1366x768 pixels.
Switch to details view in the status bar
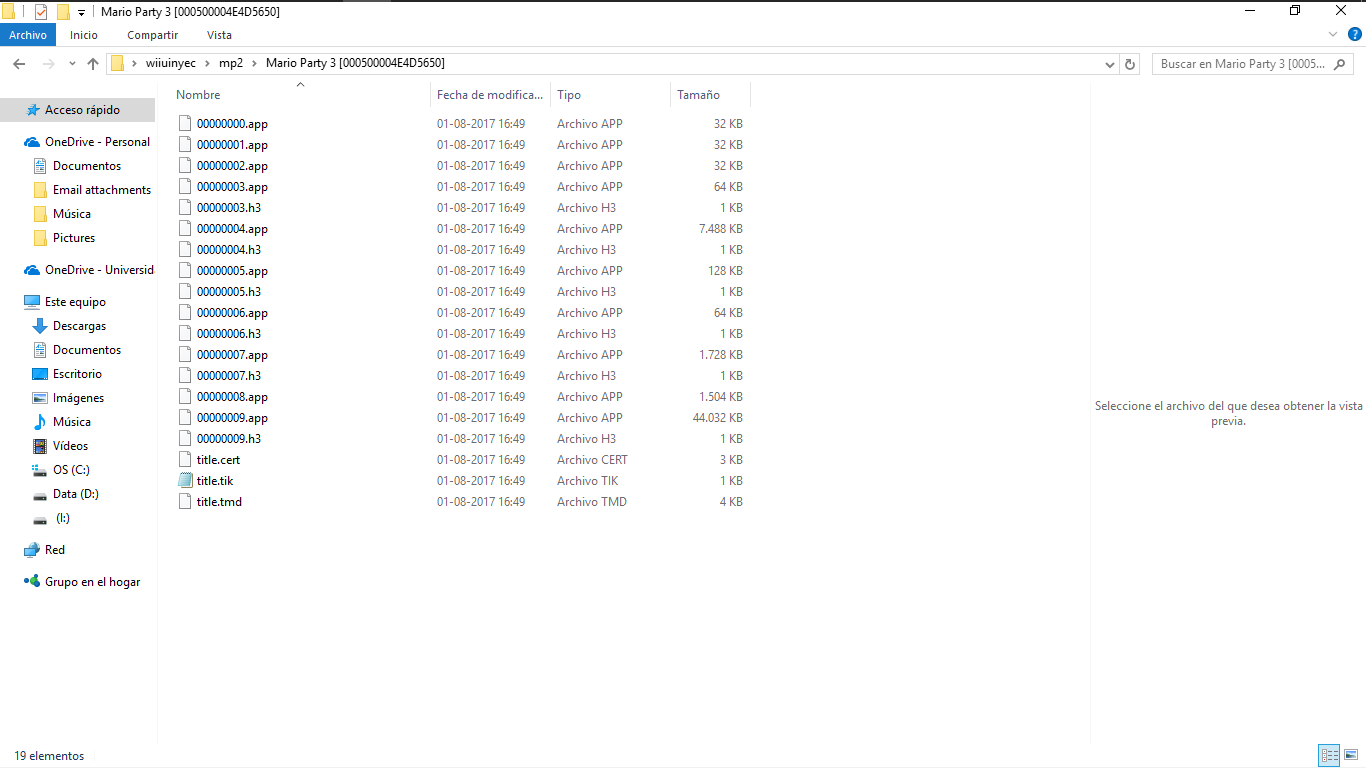1329,755
